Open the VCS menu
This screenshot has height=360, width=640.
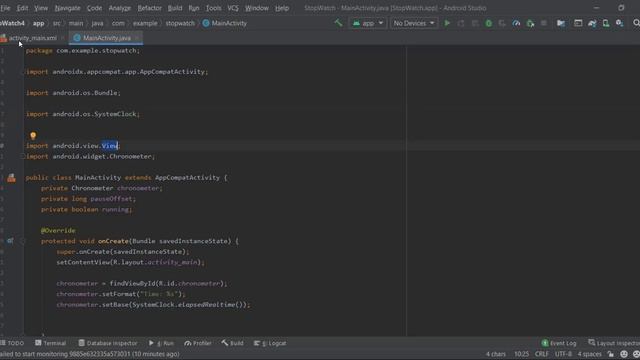[x=233, y=8]
